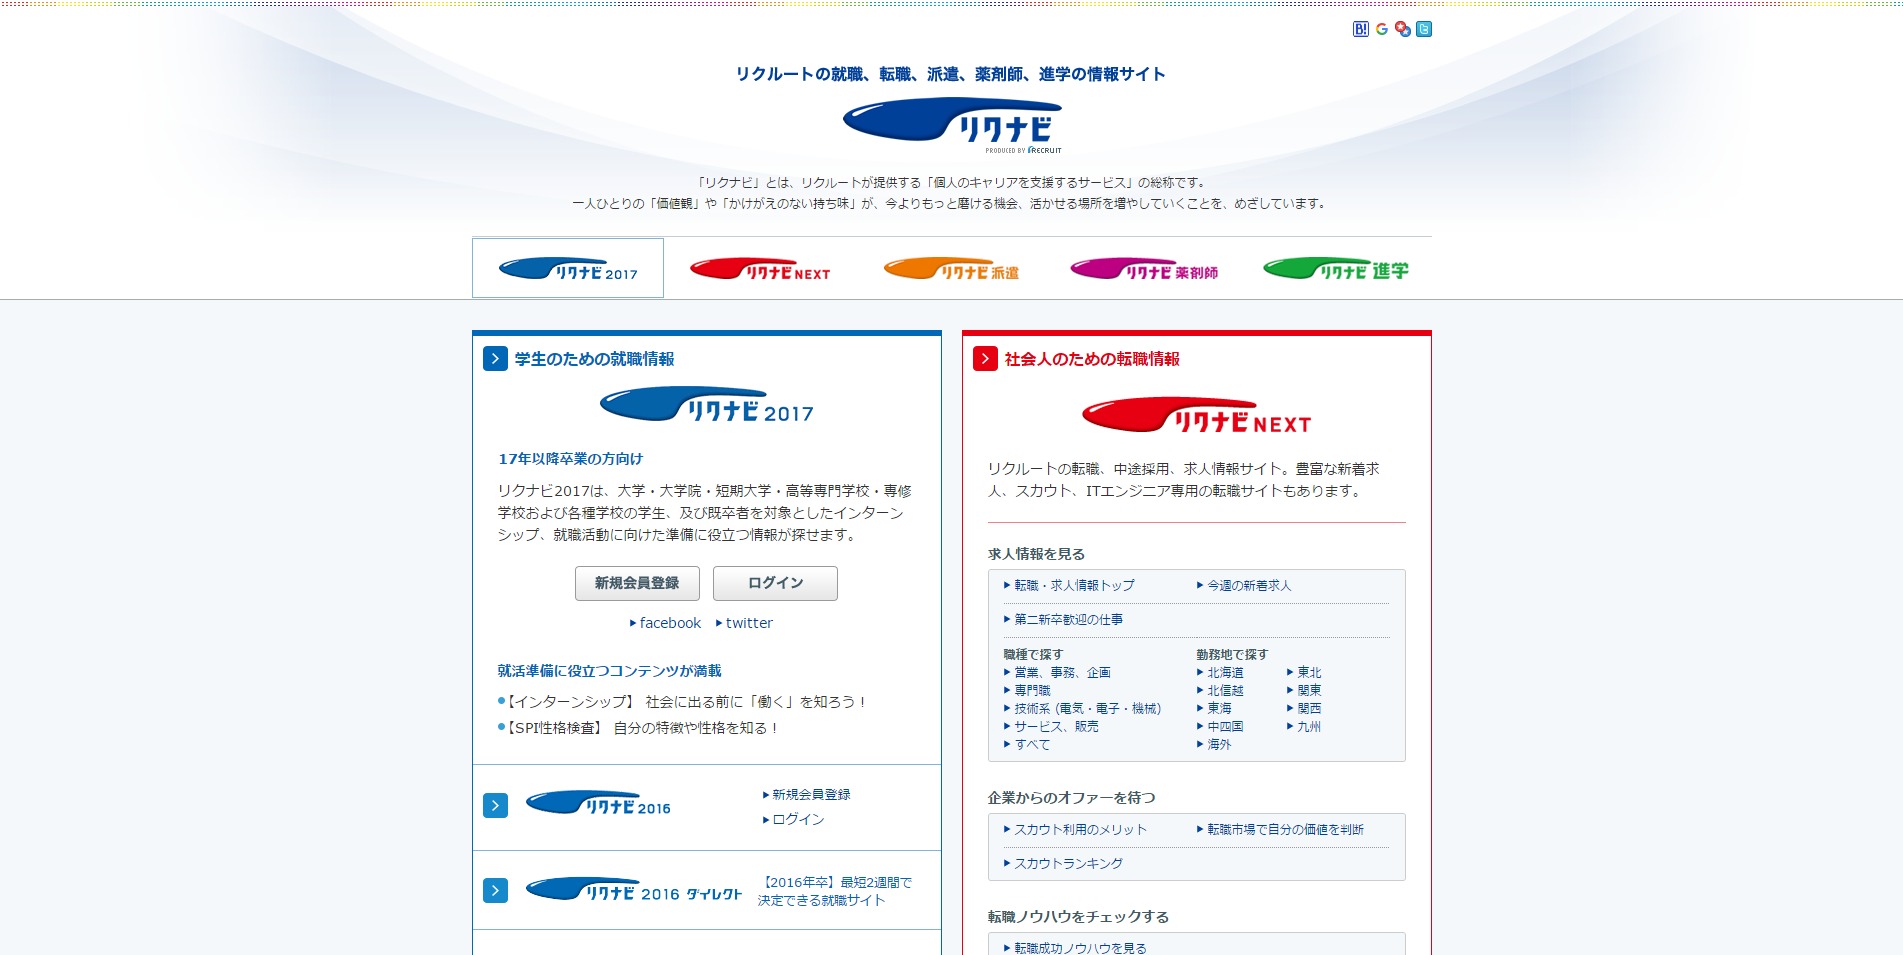
Task: Switch to the リクナビNEXT tab
Action: [760, 270]
